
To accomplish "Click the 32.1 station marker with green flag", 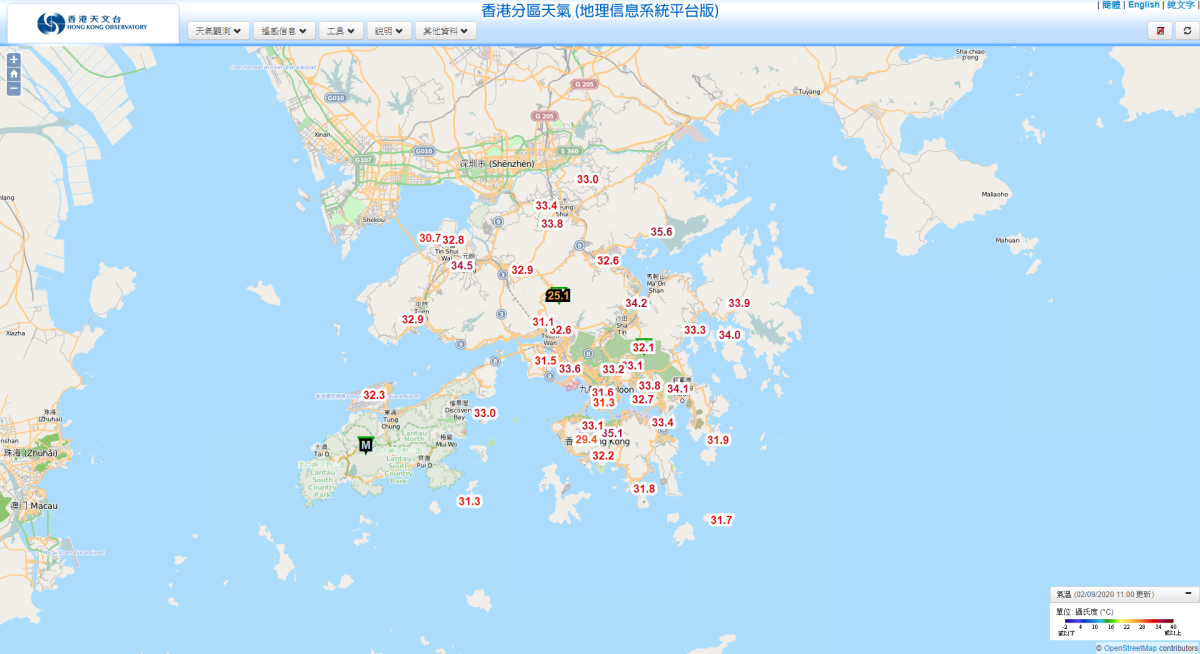I will (643, 347).
